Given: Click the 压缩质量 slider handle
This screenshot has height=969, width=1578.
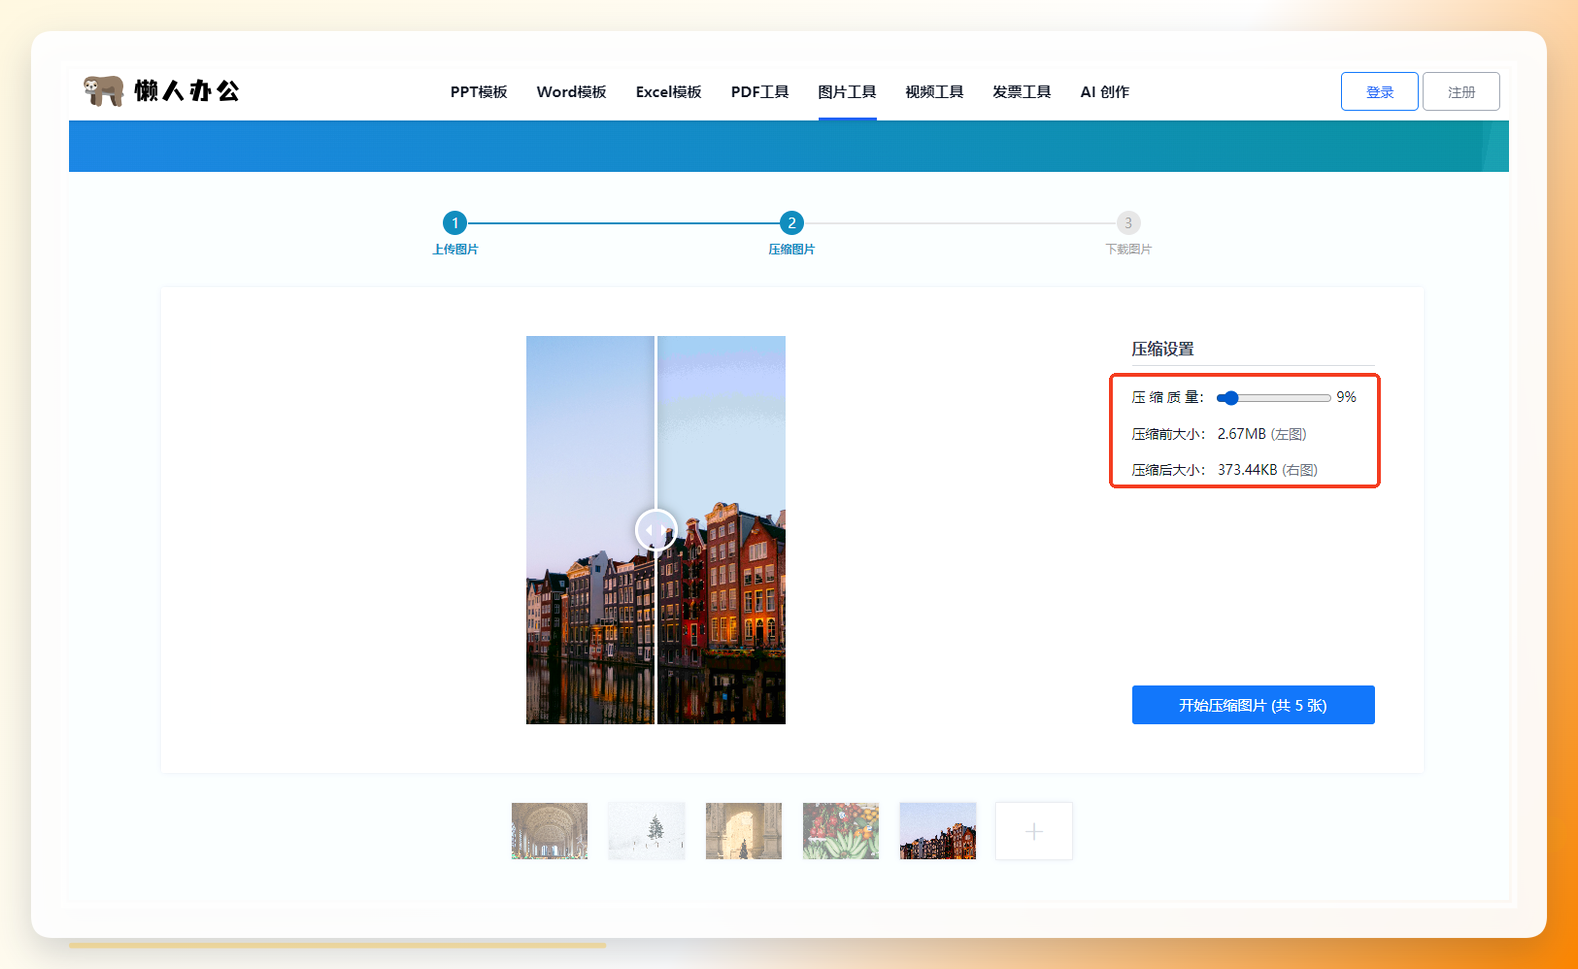Looking at the screenshot, I should tap(1231, 398).
